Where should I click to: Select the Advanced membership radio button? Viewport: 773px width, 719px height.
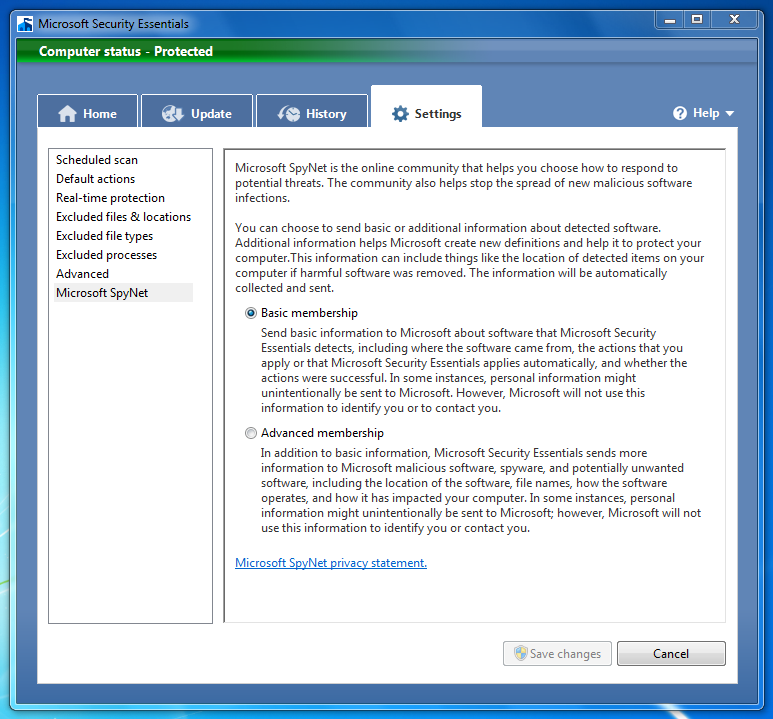(251, 433)
